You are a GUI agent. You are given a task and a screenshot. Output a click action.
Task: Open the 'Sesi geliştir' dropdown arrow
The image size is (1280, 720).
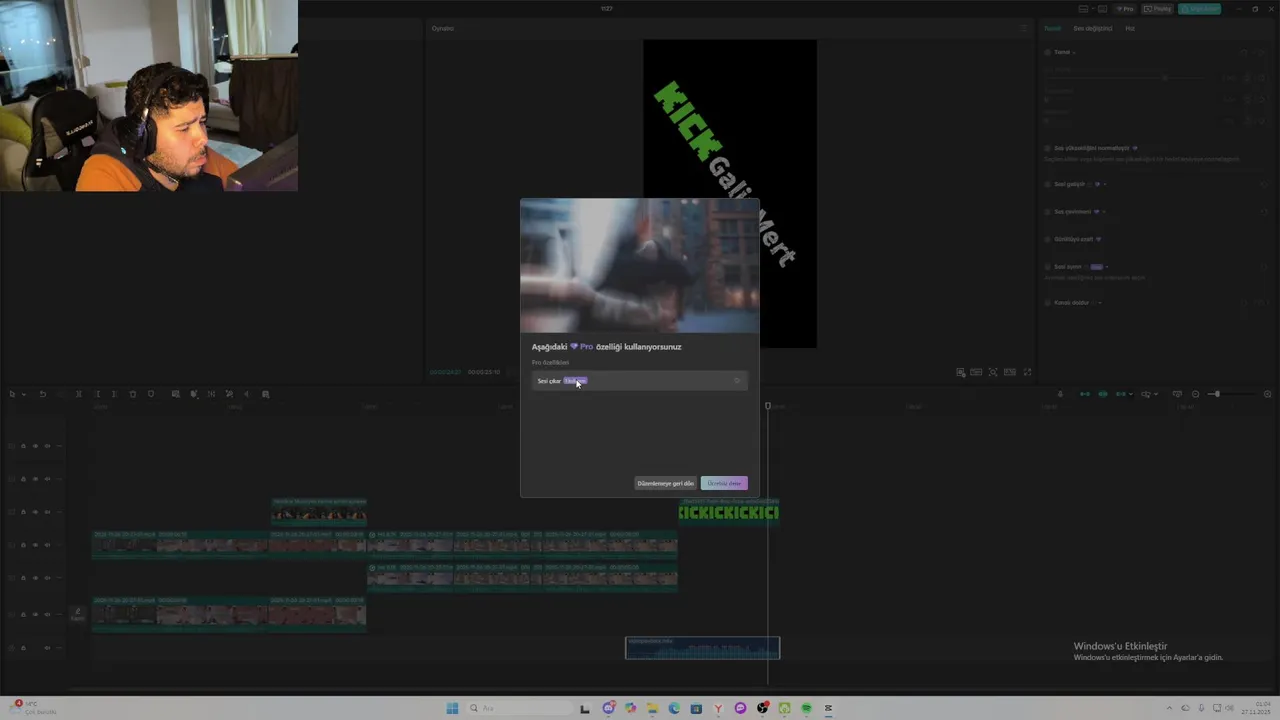click(1104, 184)
